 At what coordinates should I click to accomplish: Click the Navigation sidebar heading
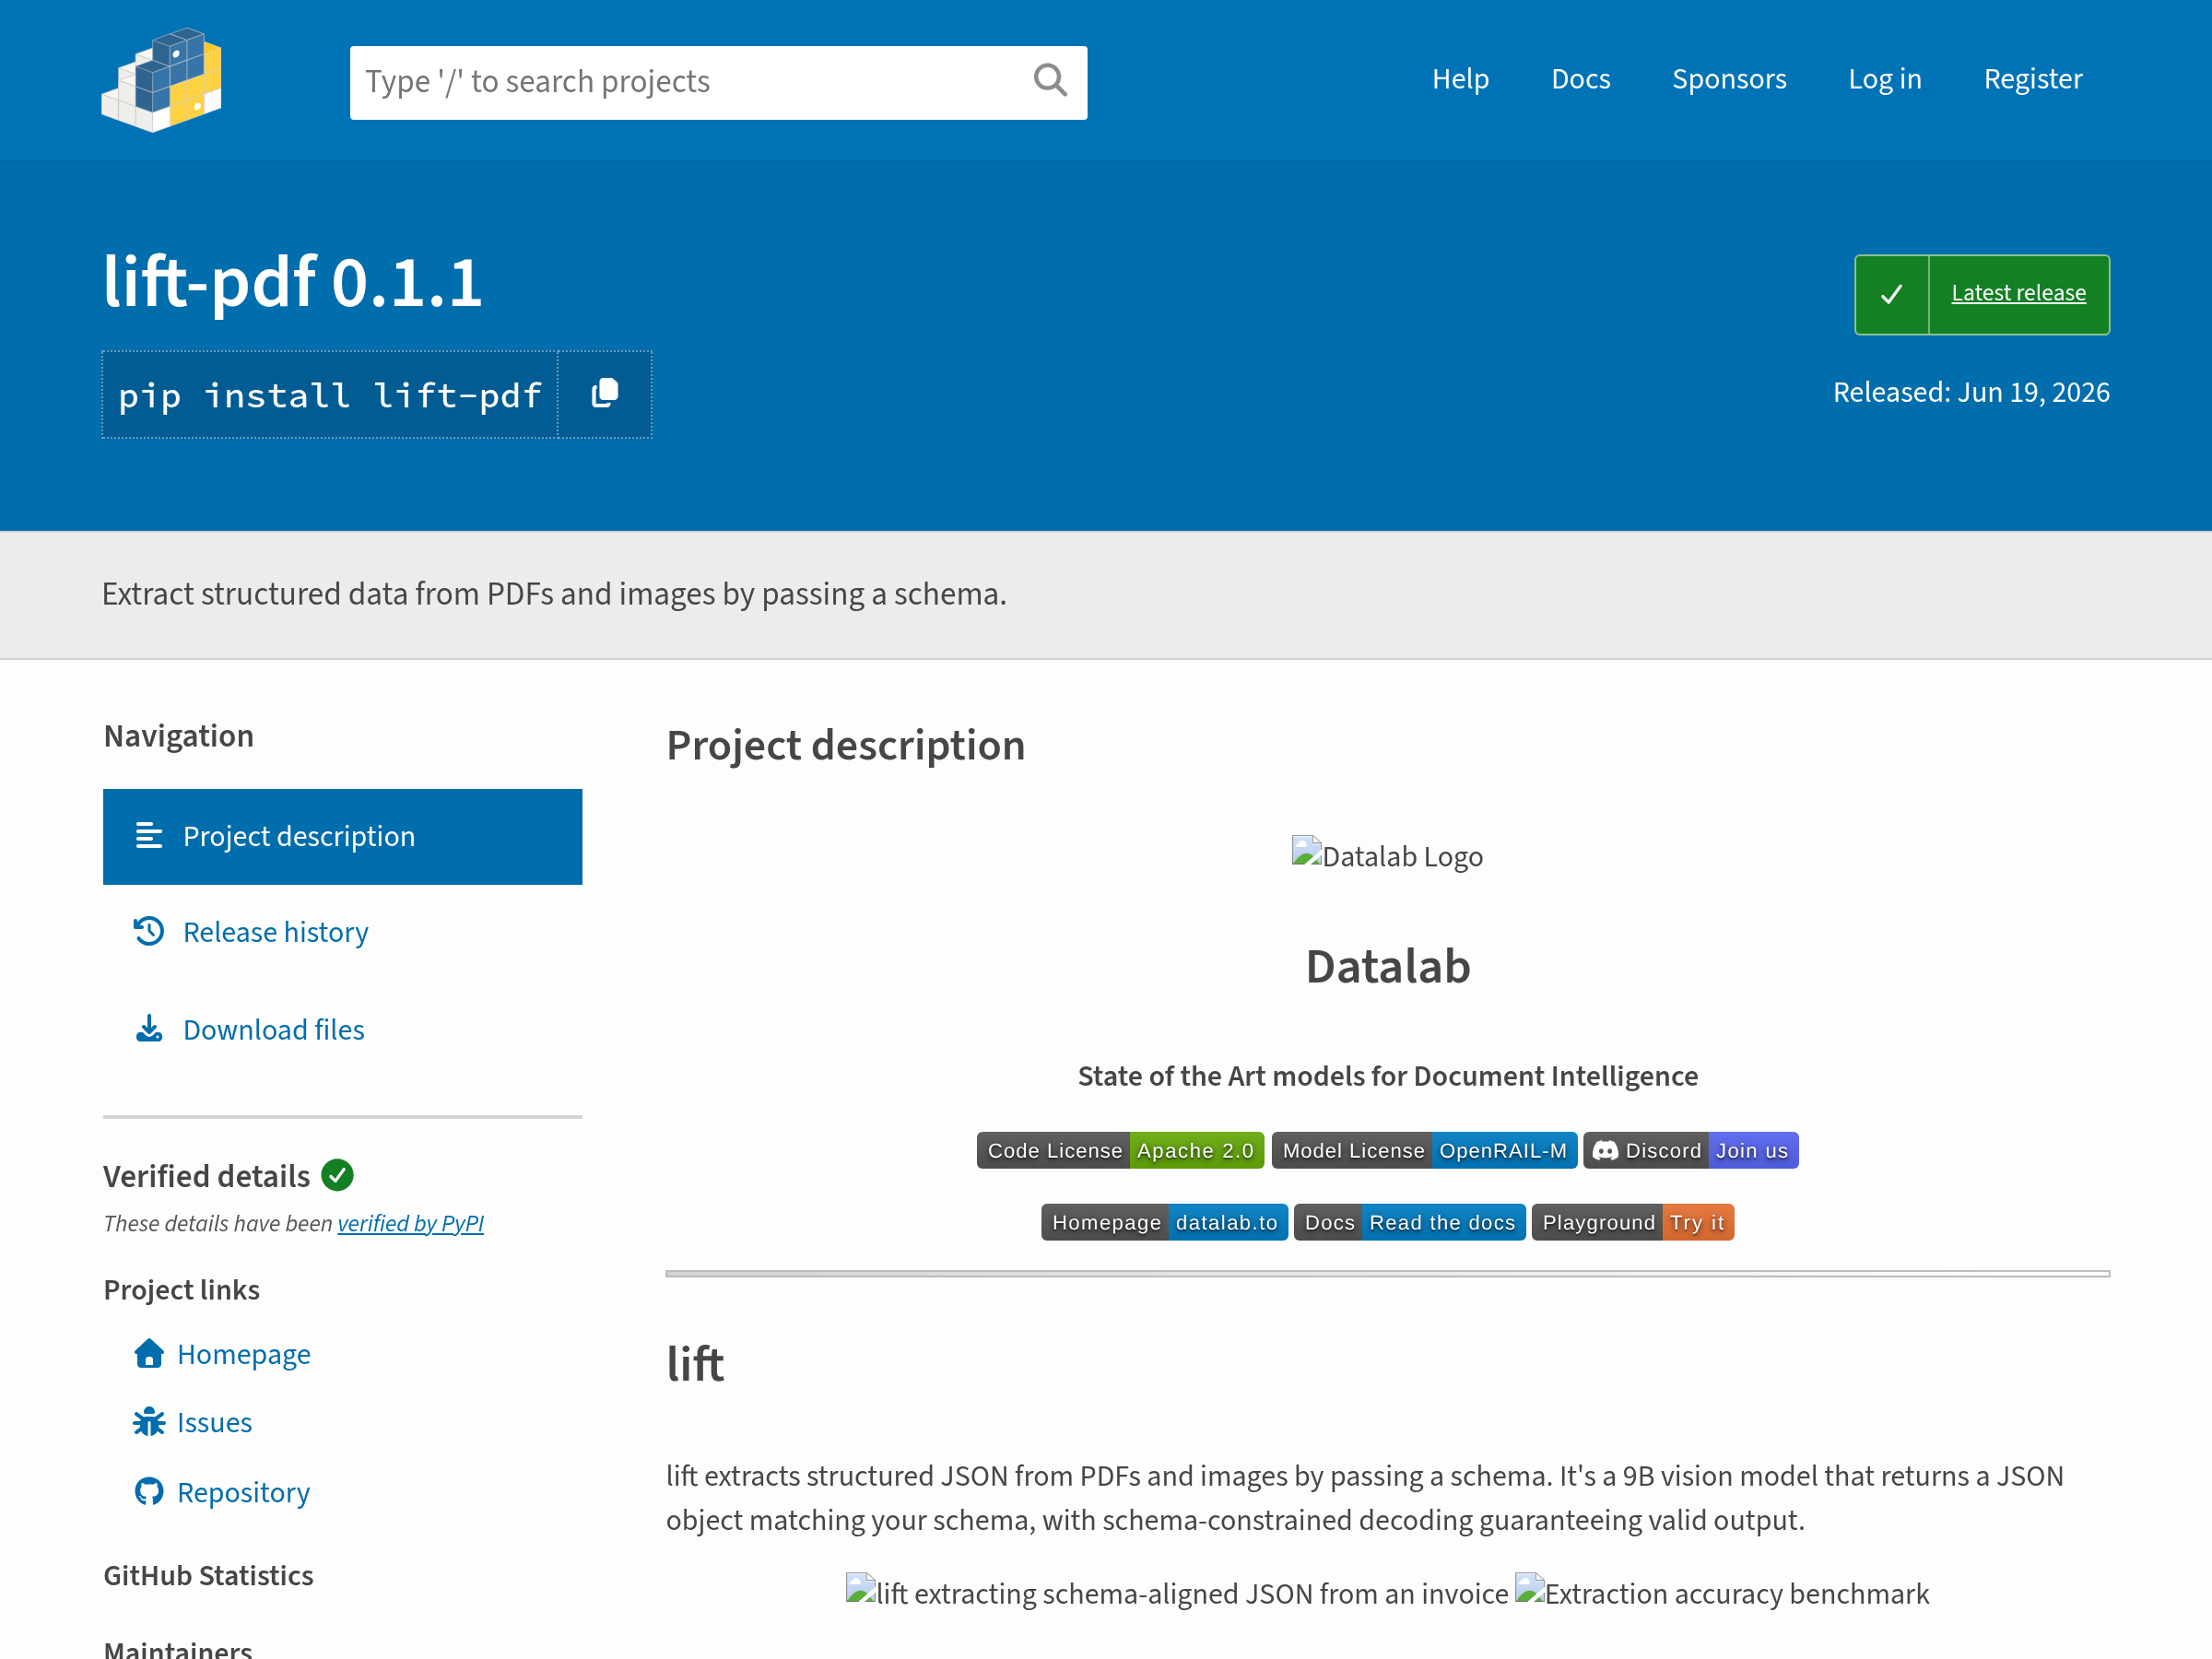point(178,736)
